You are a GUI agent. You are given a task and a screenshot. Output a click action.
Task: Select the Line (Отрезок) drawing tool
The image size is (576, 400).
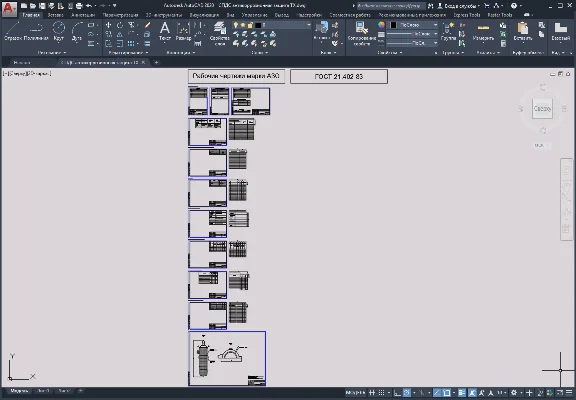13,31
